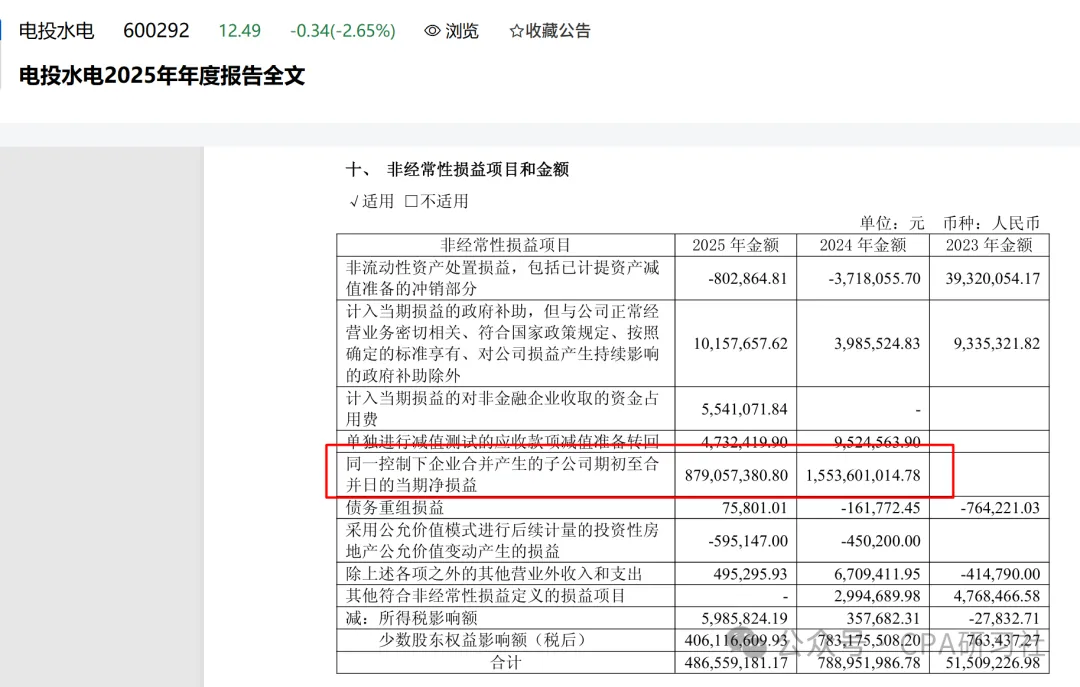Click the amount 6,709,411.95
The width and height of the screenshot is (1080, 687).
tap(878, 574)
